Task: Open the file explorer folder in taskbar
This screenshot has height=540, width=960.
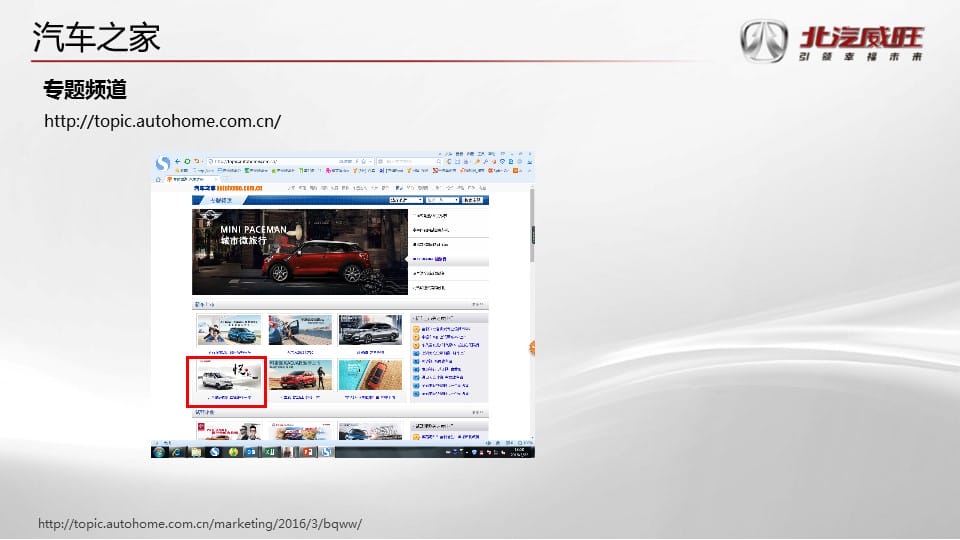Action: [197, 452]
